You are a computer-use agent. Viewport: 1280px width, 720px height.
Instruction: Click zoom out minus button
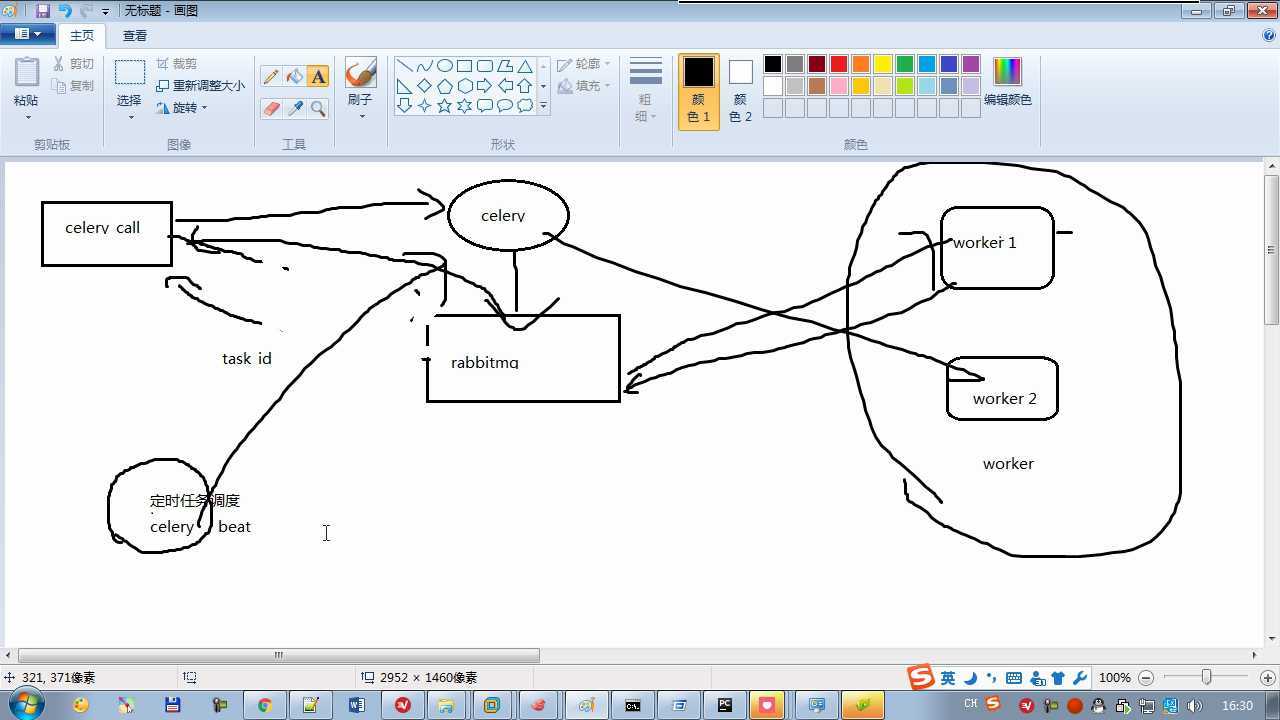(x=1146, y=678)
